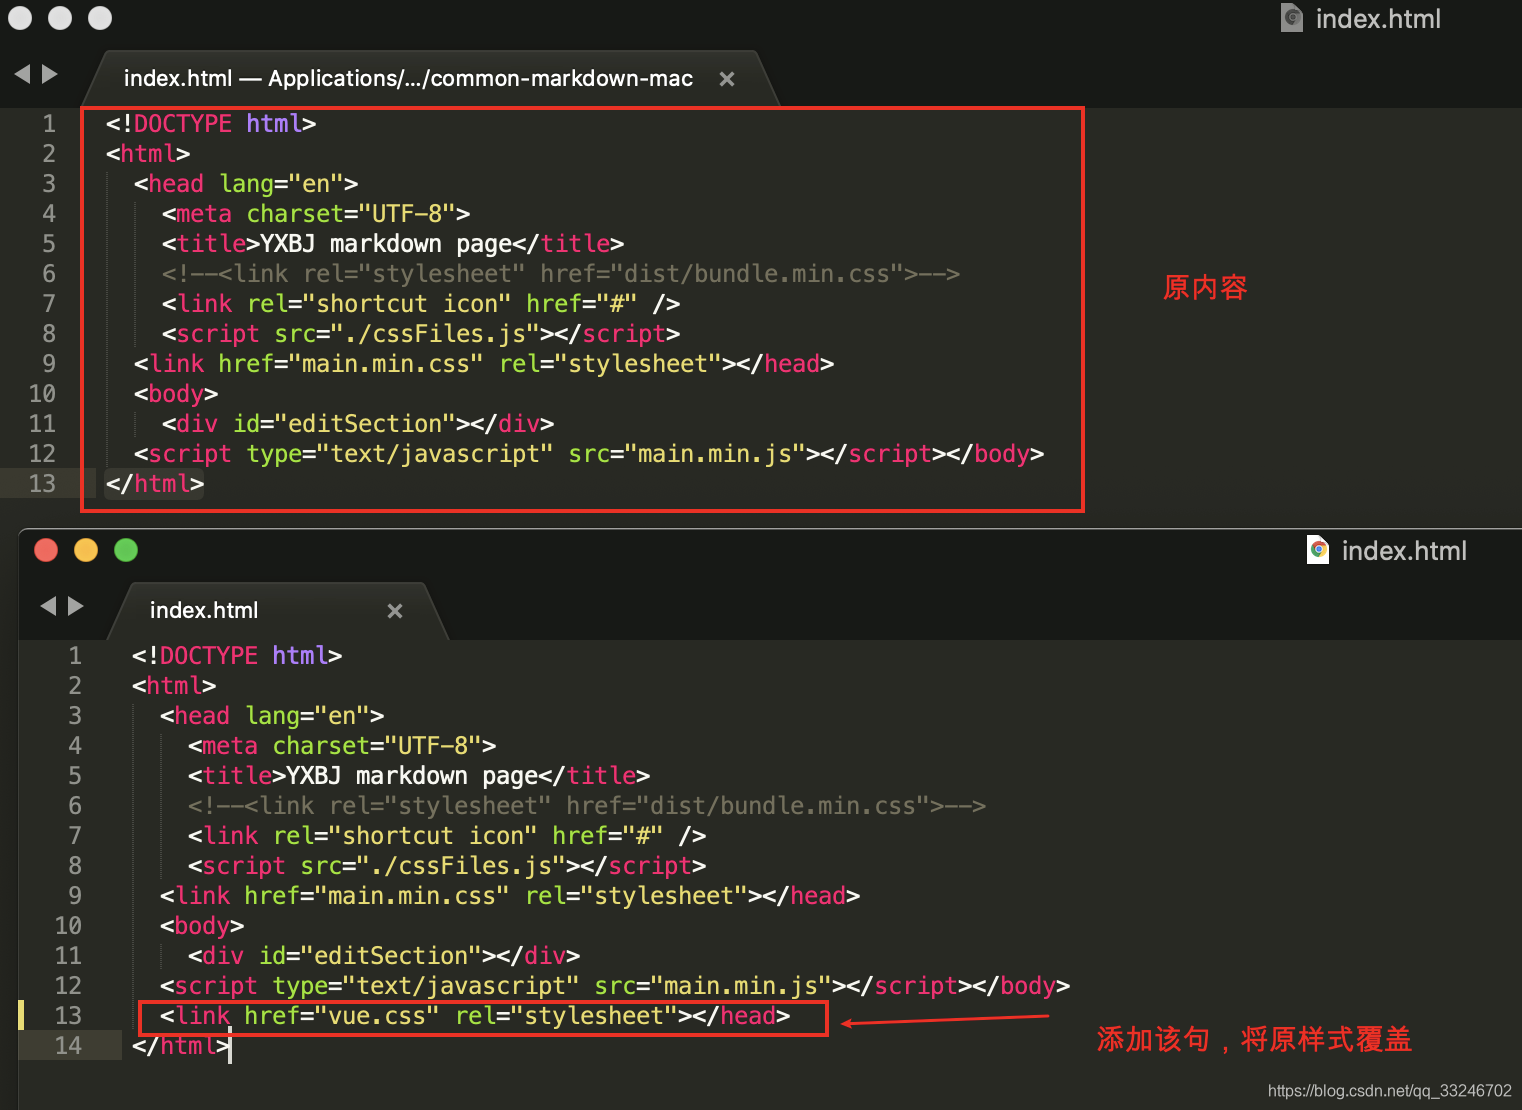Click closing </html> tag in lower editor
The image size is (1522, 1110).
[x=181, y=1046]
